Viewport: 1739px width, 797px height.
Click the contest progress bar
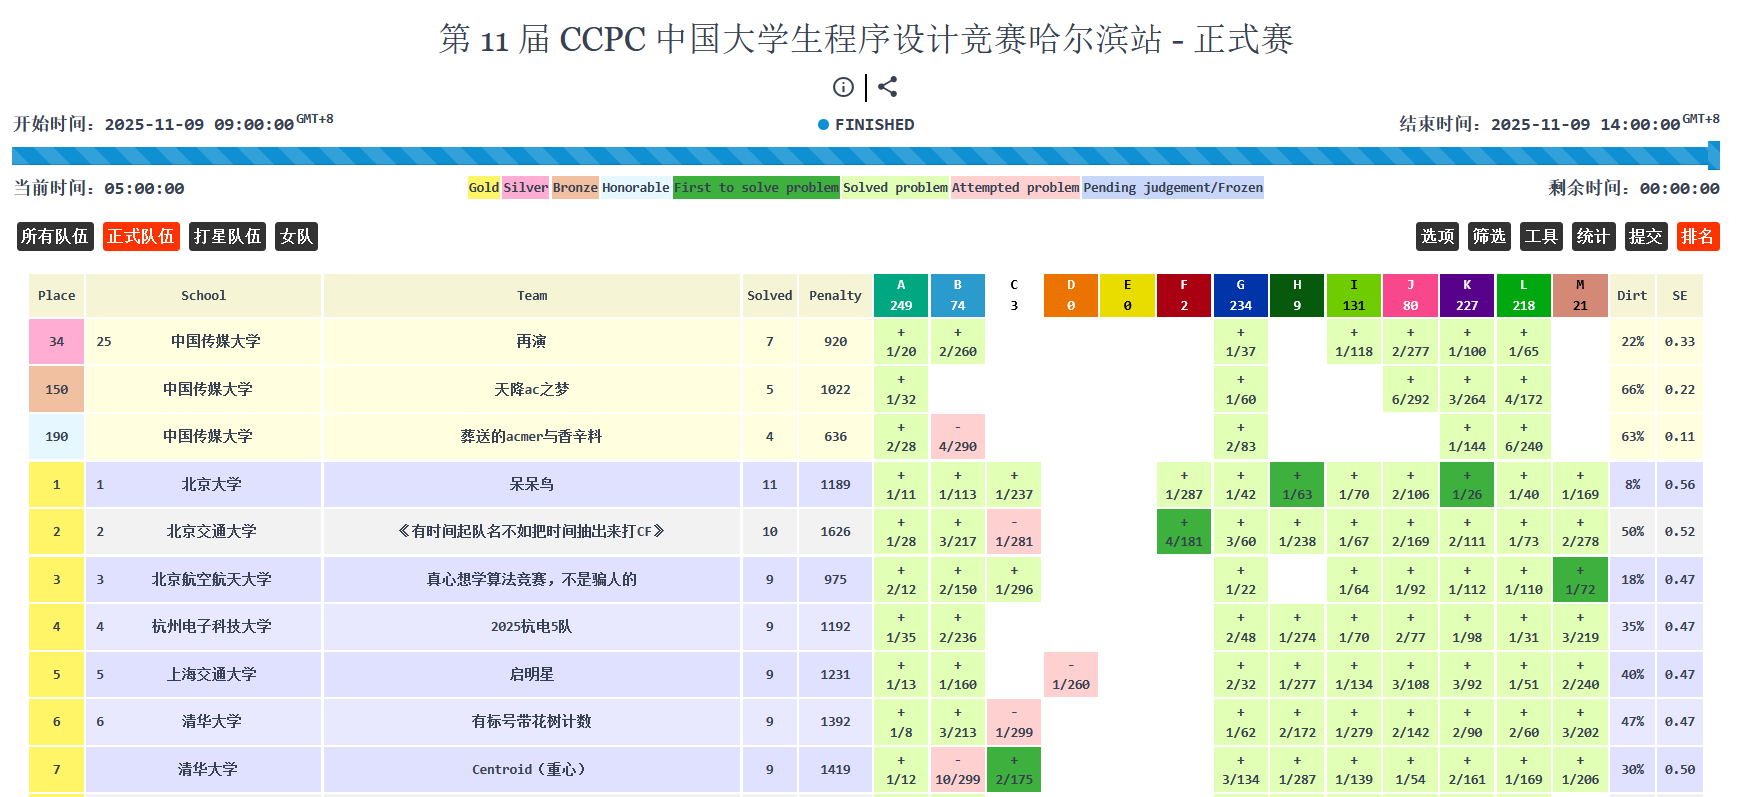[865, 156]
